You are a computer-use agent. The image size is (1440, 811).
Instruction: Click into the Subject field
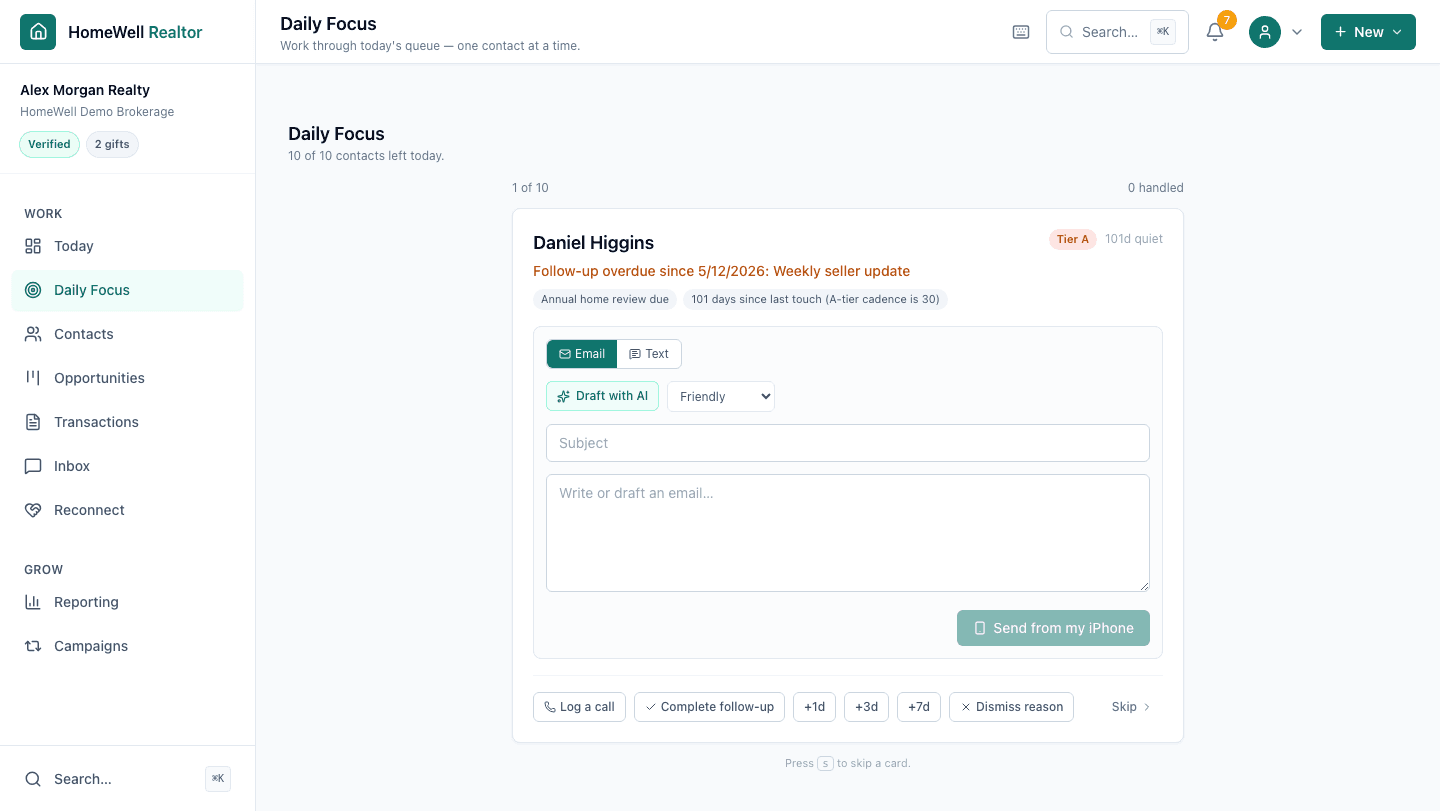848,443
